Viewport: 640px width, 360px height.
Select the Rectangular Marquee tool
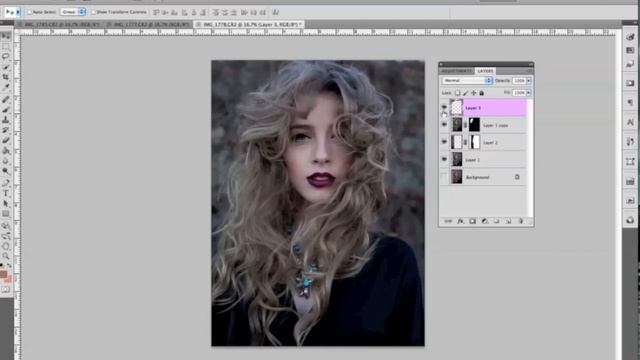point(6,47)
